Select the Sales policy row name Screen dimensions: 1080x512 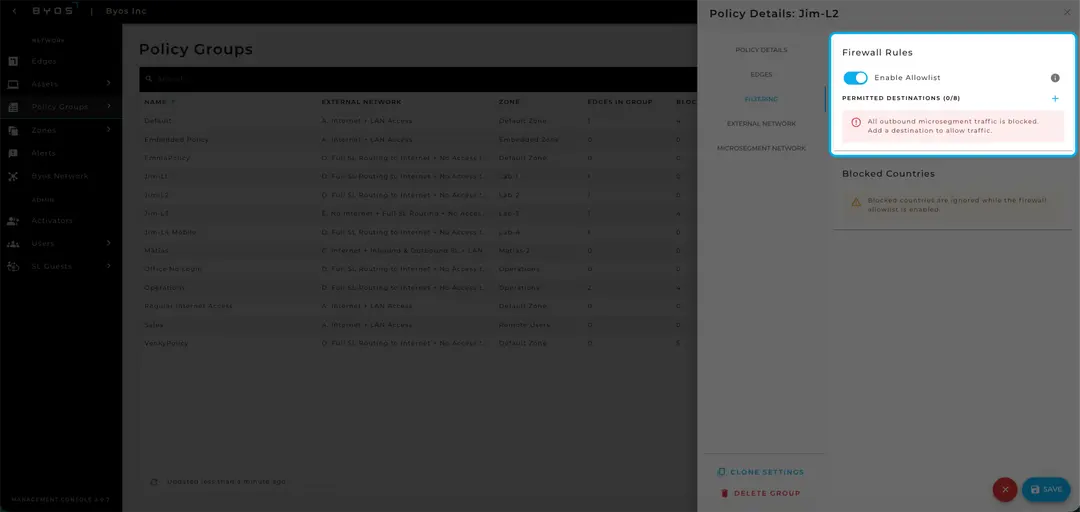(154, 325)
